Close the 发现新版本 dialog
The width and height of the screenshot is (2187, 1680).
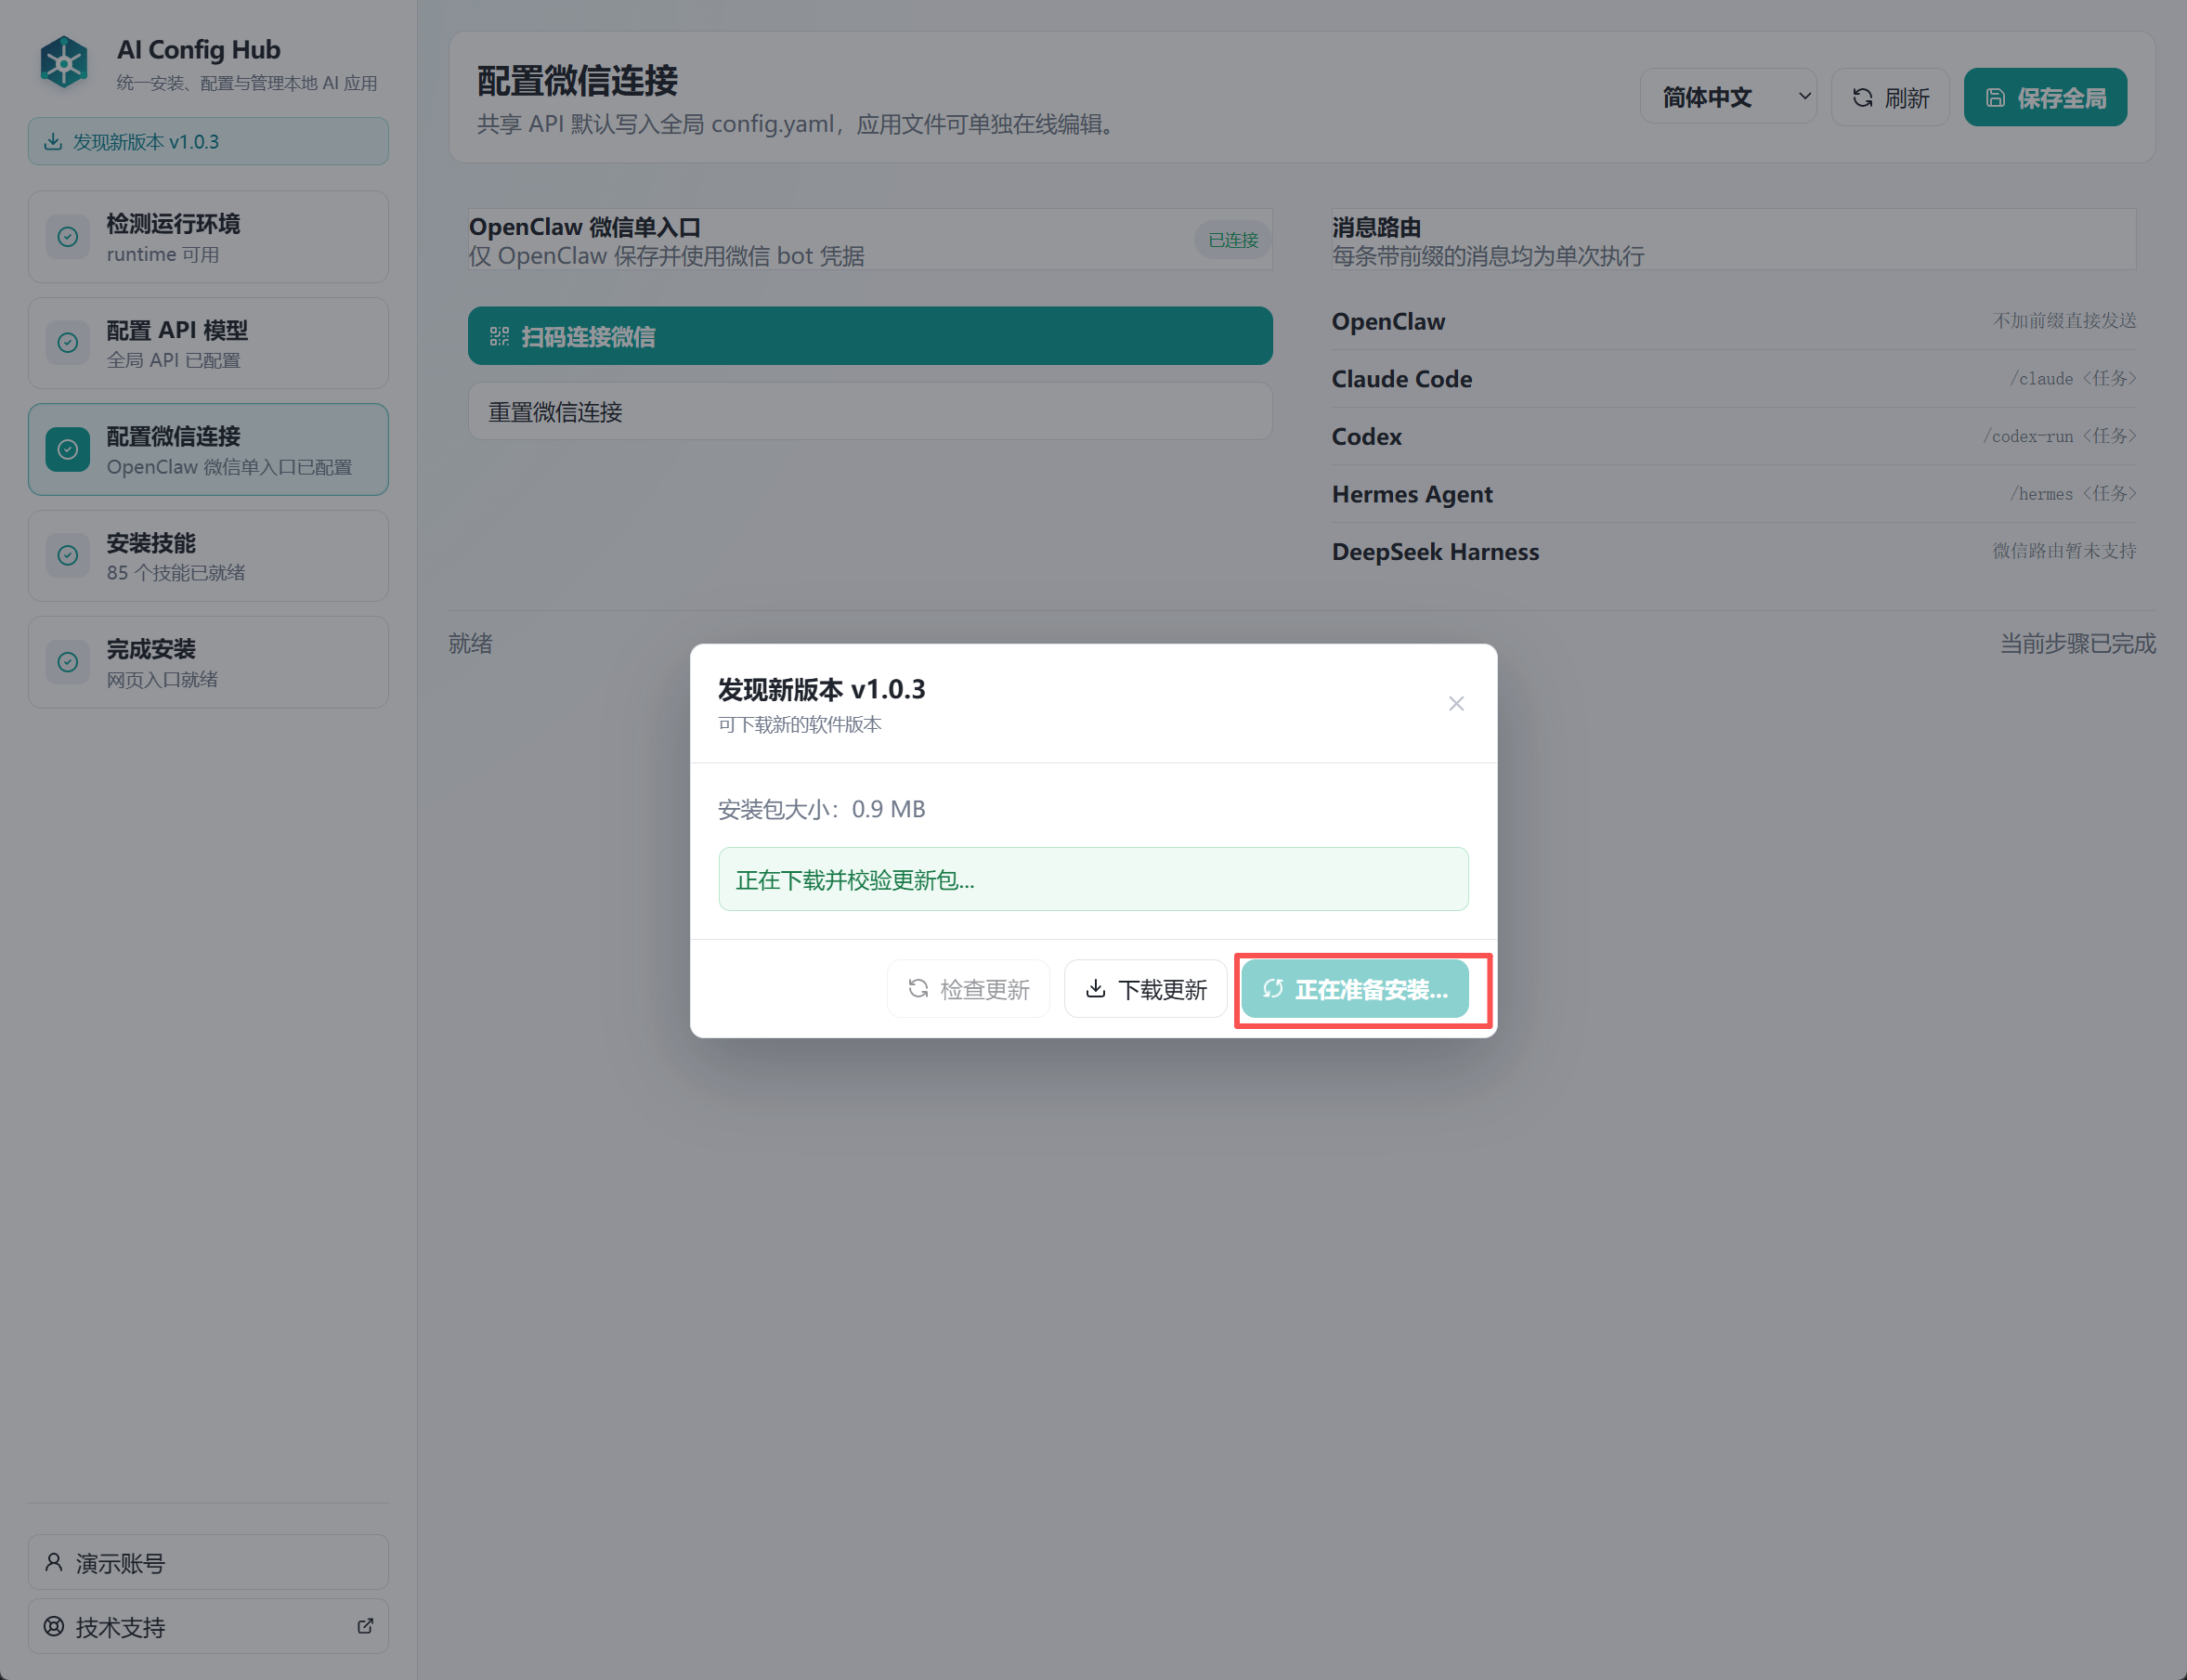tap(1456, 704)
